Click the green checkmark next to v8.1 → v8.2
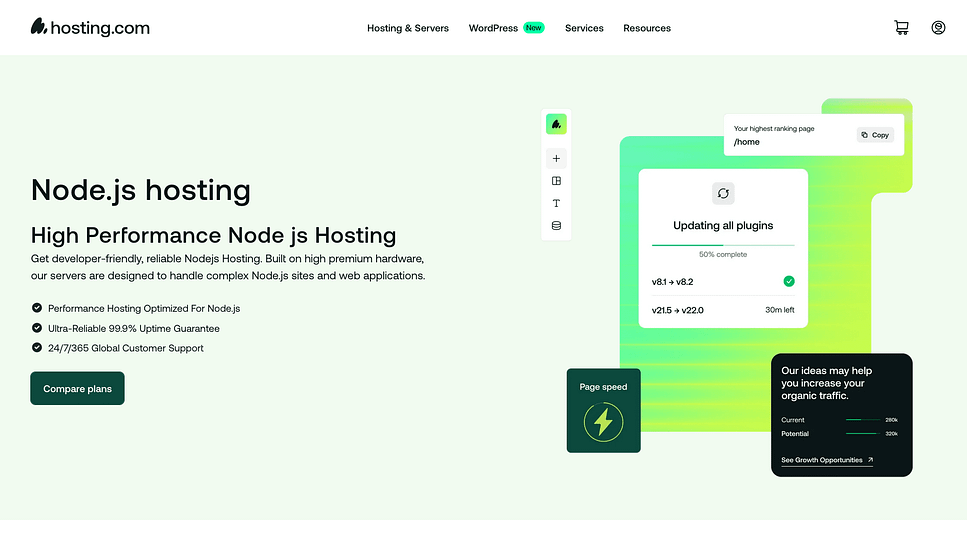This screenshot has height=538, width=967. coord(788,282)
